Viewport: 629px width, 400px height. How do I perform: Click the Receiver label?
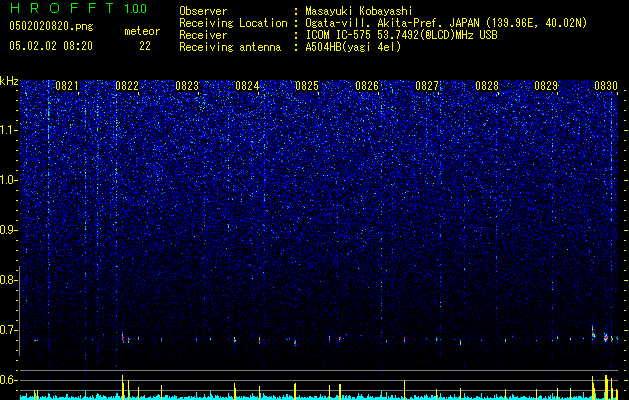coord(203,35)
